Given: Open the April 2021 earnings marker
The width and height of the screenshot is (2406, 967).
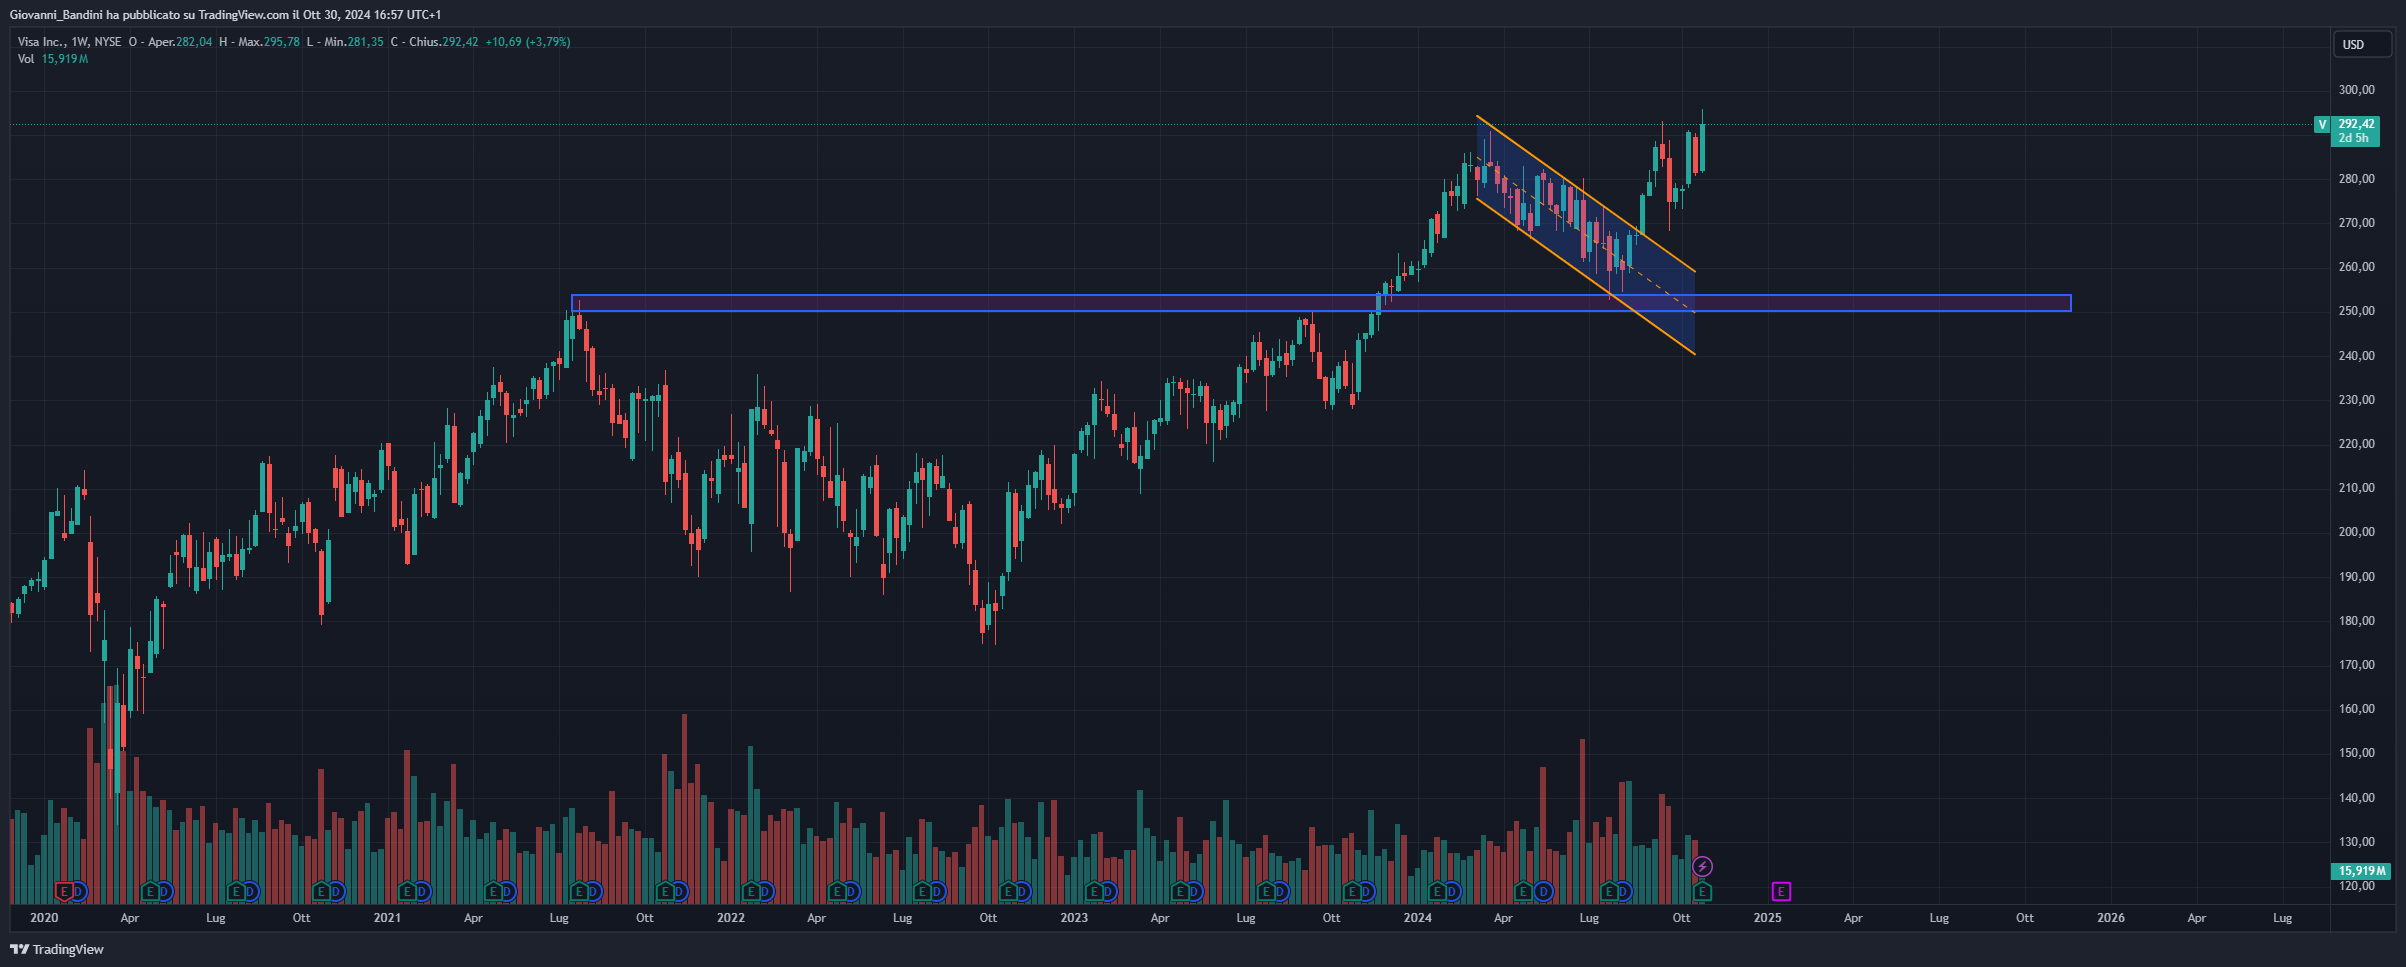Looking at the screenshot, I should point(494,891).
